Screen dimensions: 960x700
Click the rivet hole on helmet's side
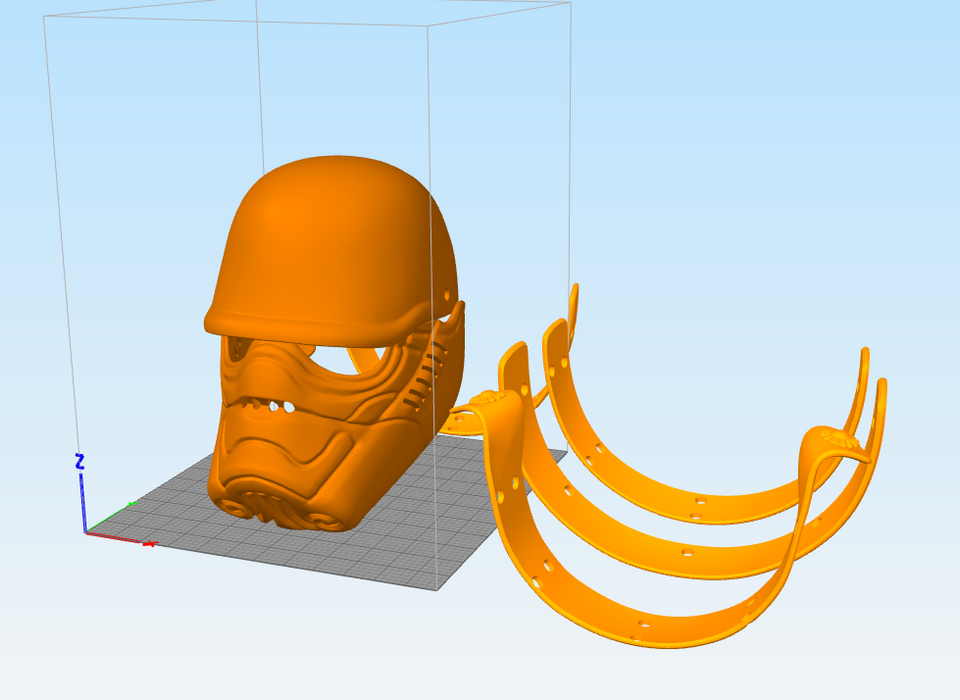(444, 294)
